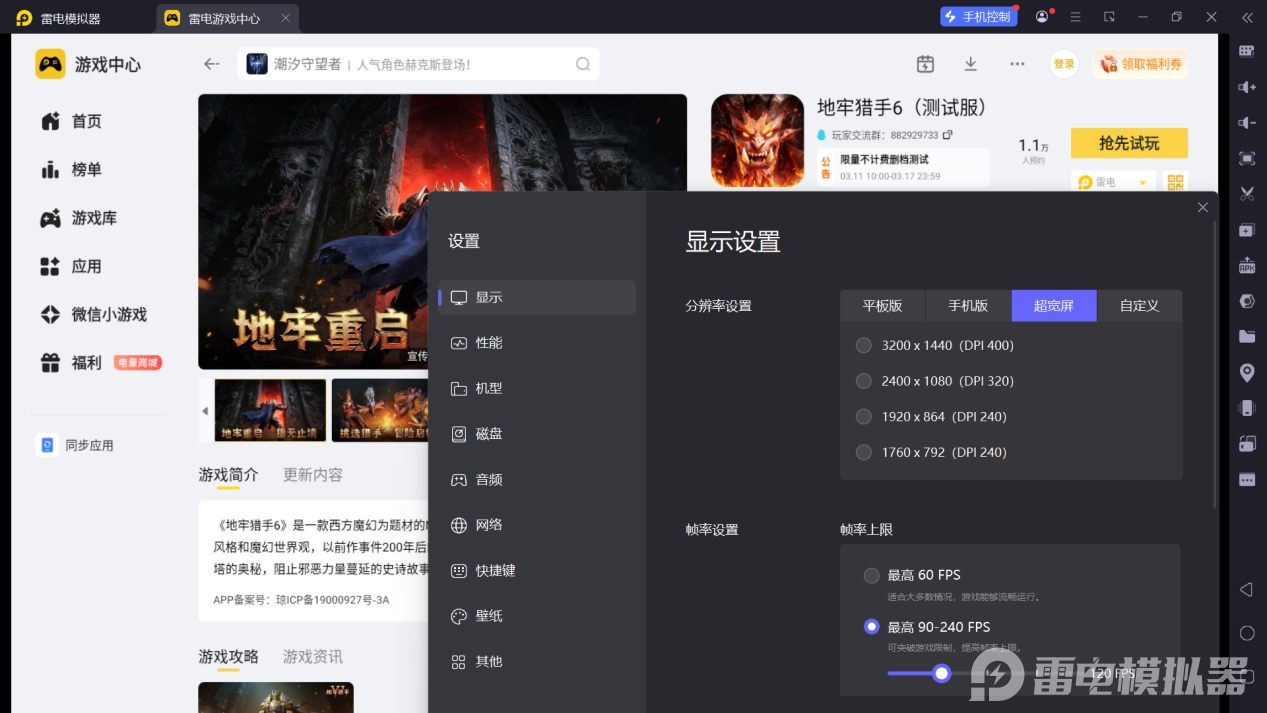Click the search magnifier icon
This screenshot has height=713, width=1267.
(x=583, y=64)
